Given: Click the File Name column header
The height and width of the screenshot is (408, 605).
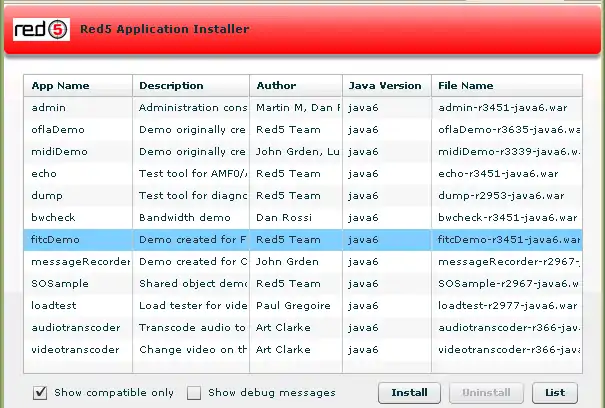Looking at the screenshot, I should pyautogui.click(x=465, y=86).
